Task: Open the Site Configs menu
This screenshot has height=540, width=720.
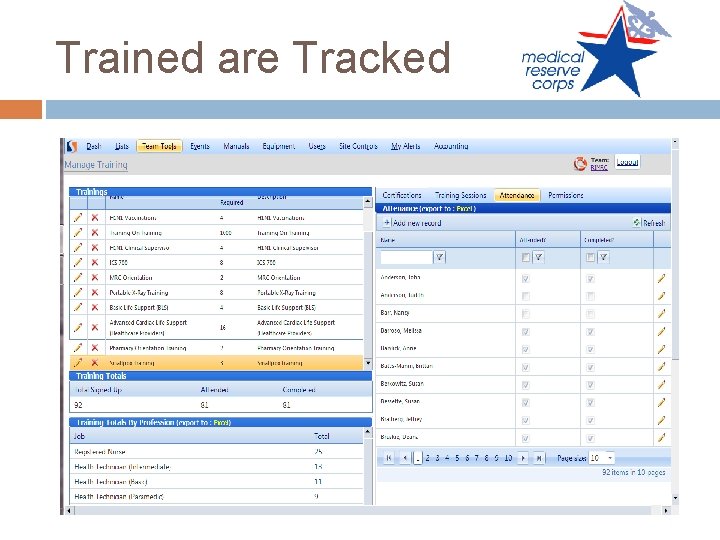Action: [x=358, y=146]
